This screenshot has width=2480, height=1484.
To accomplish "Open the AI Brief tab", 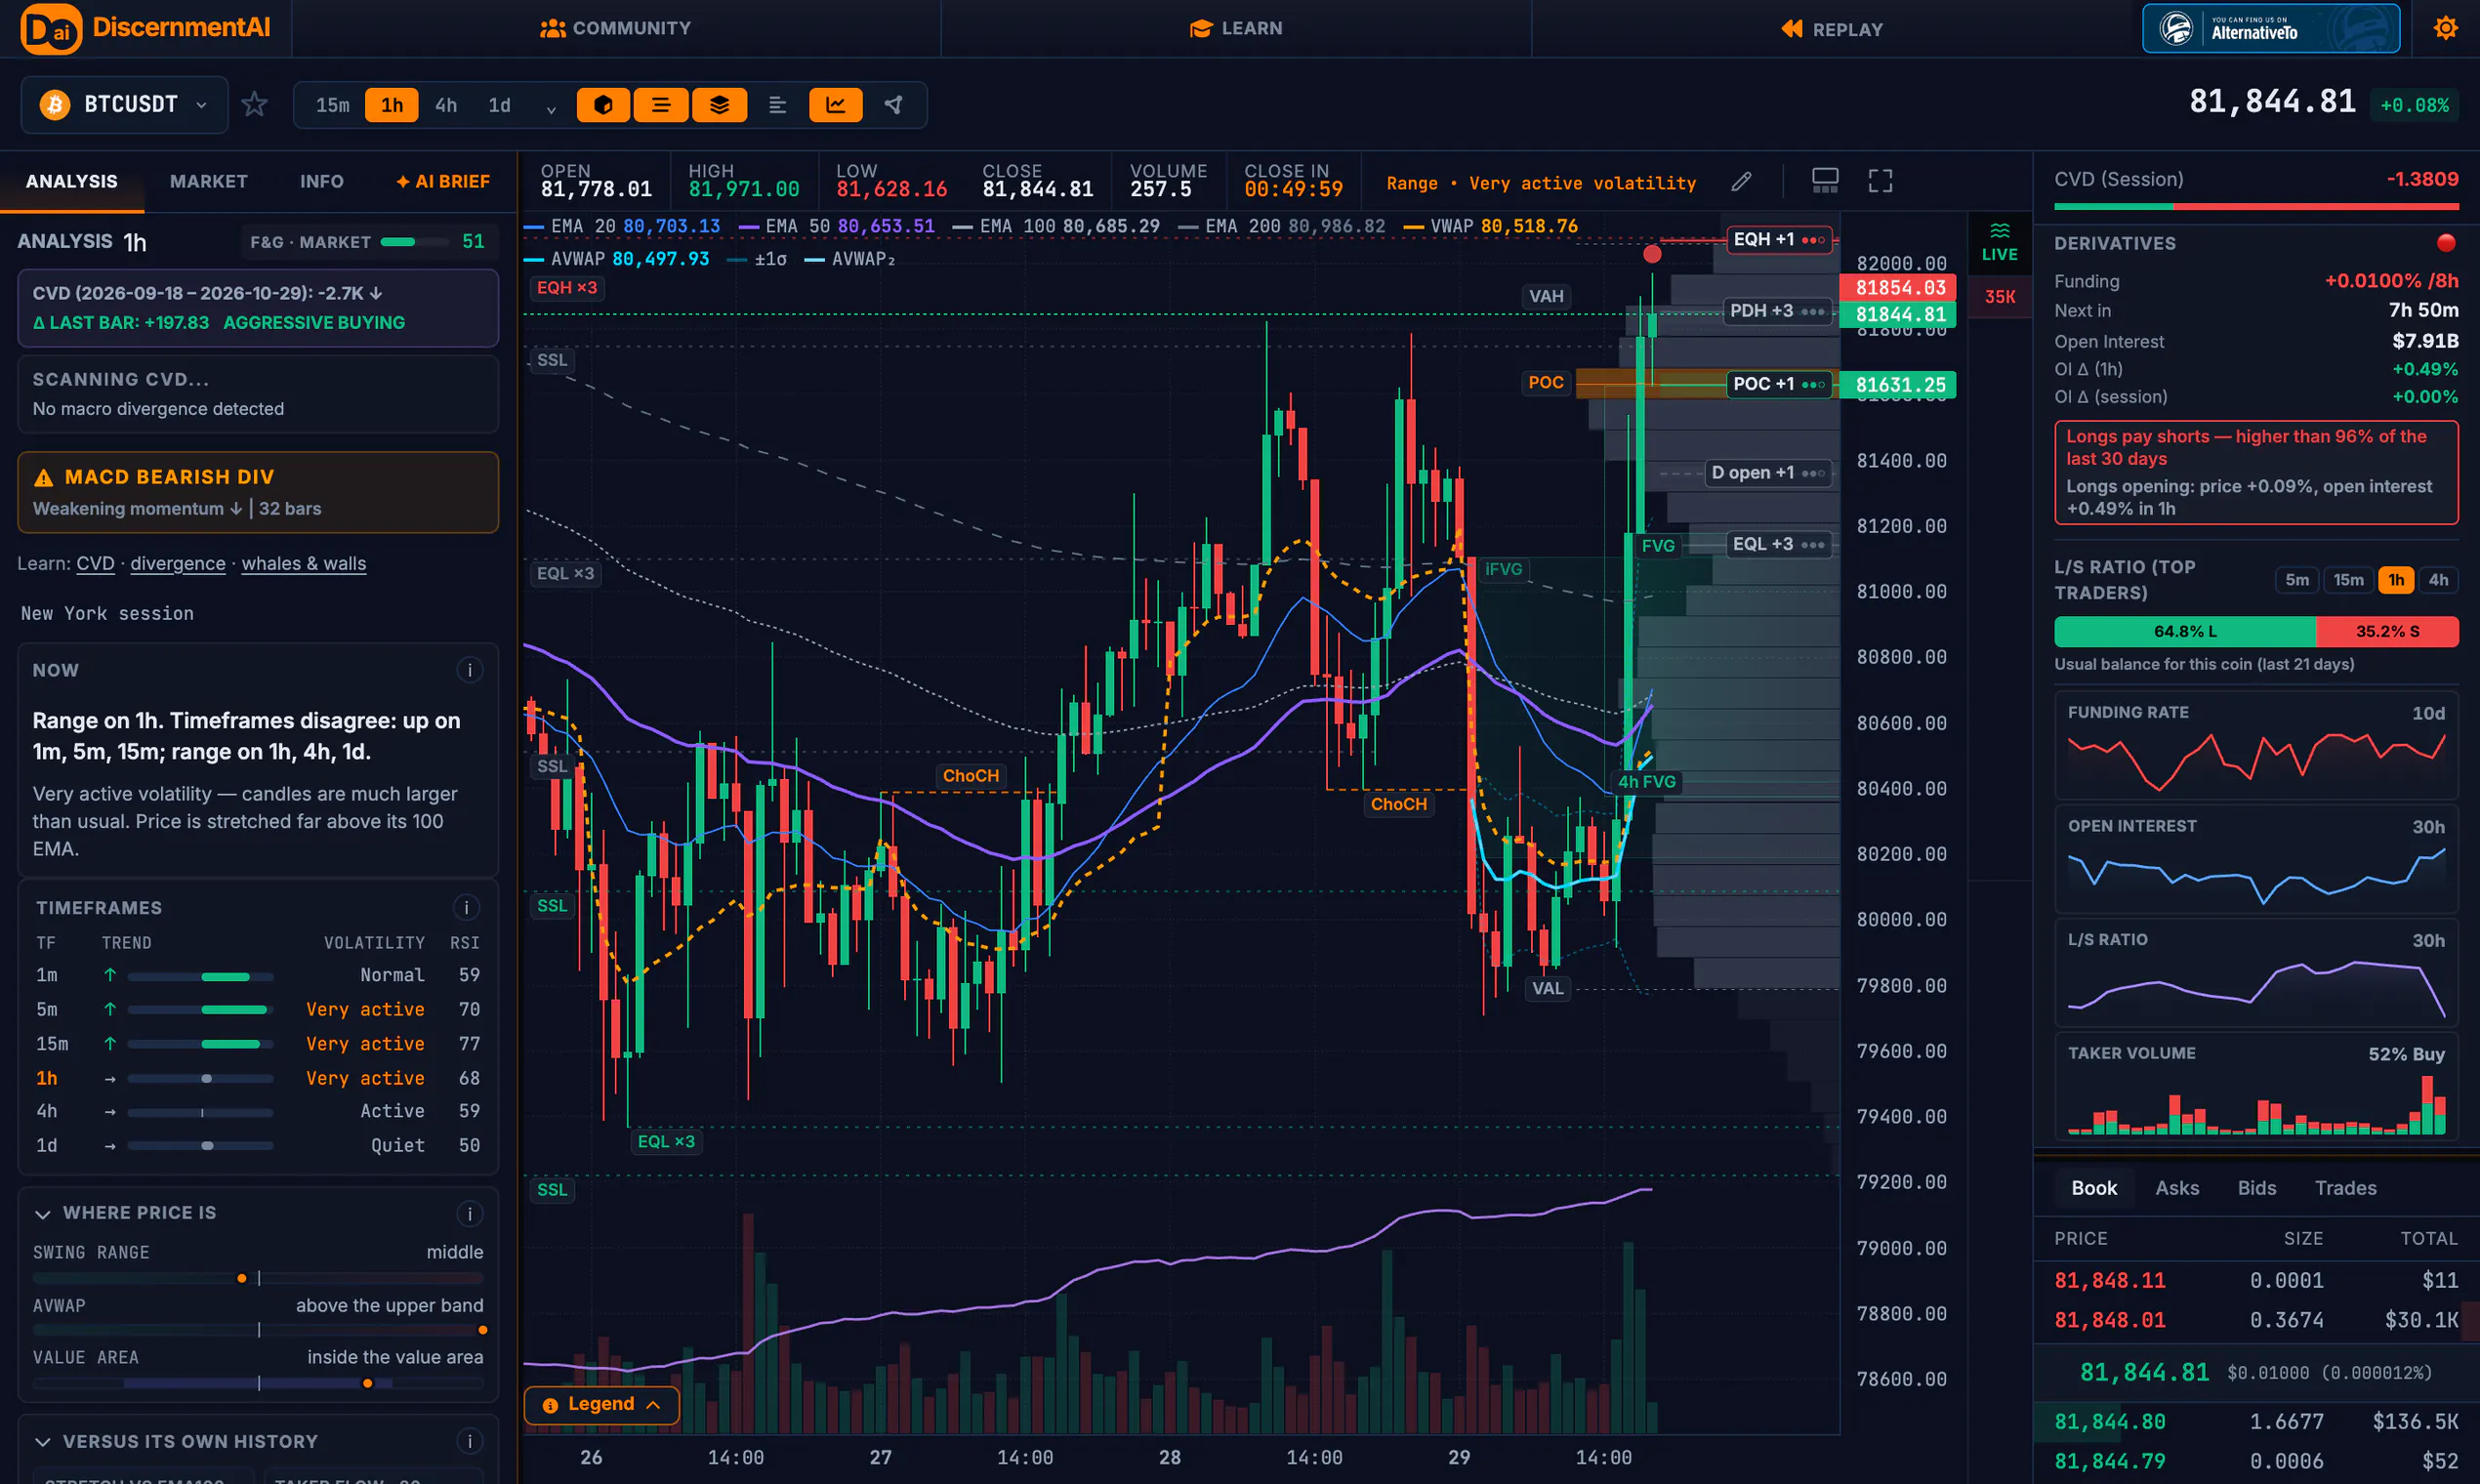I will (443, 181).
